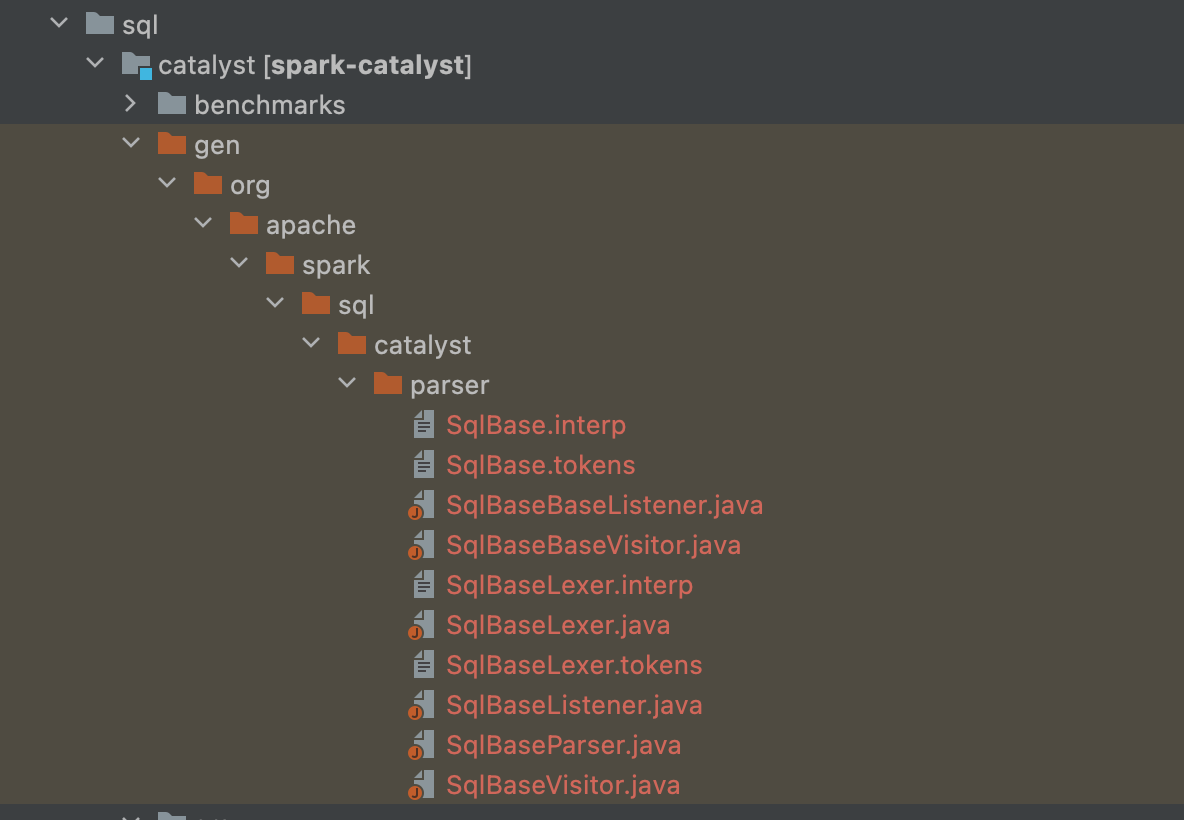1184x820 pixels.
Task: Select file SqlBaseListener.java
Action: 575,705
